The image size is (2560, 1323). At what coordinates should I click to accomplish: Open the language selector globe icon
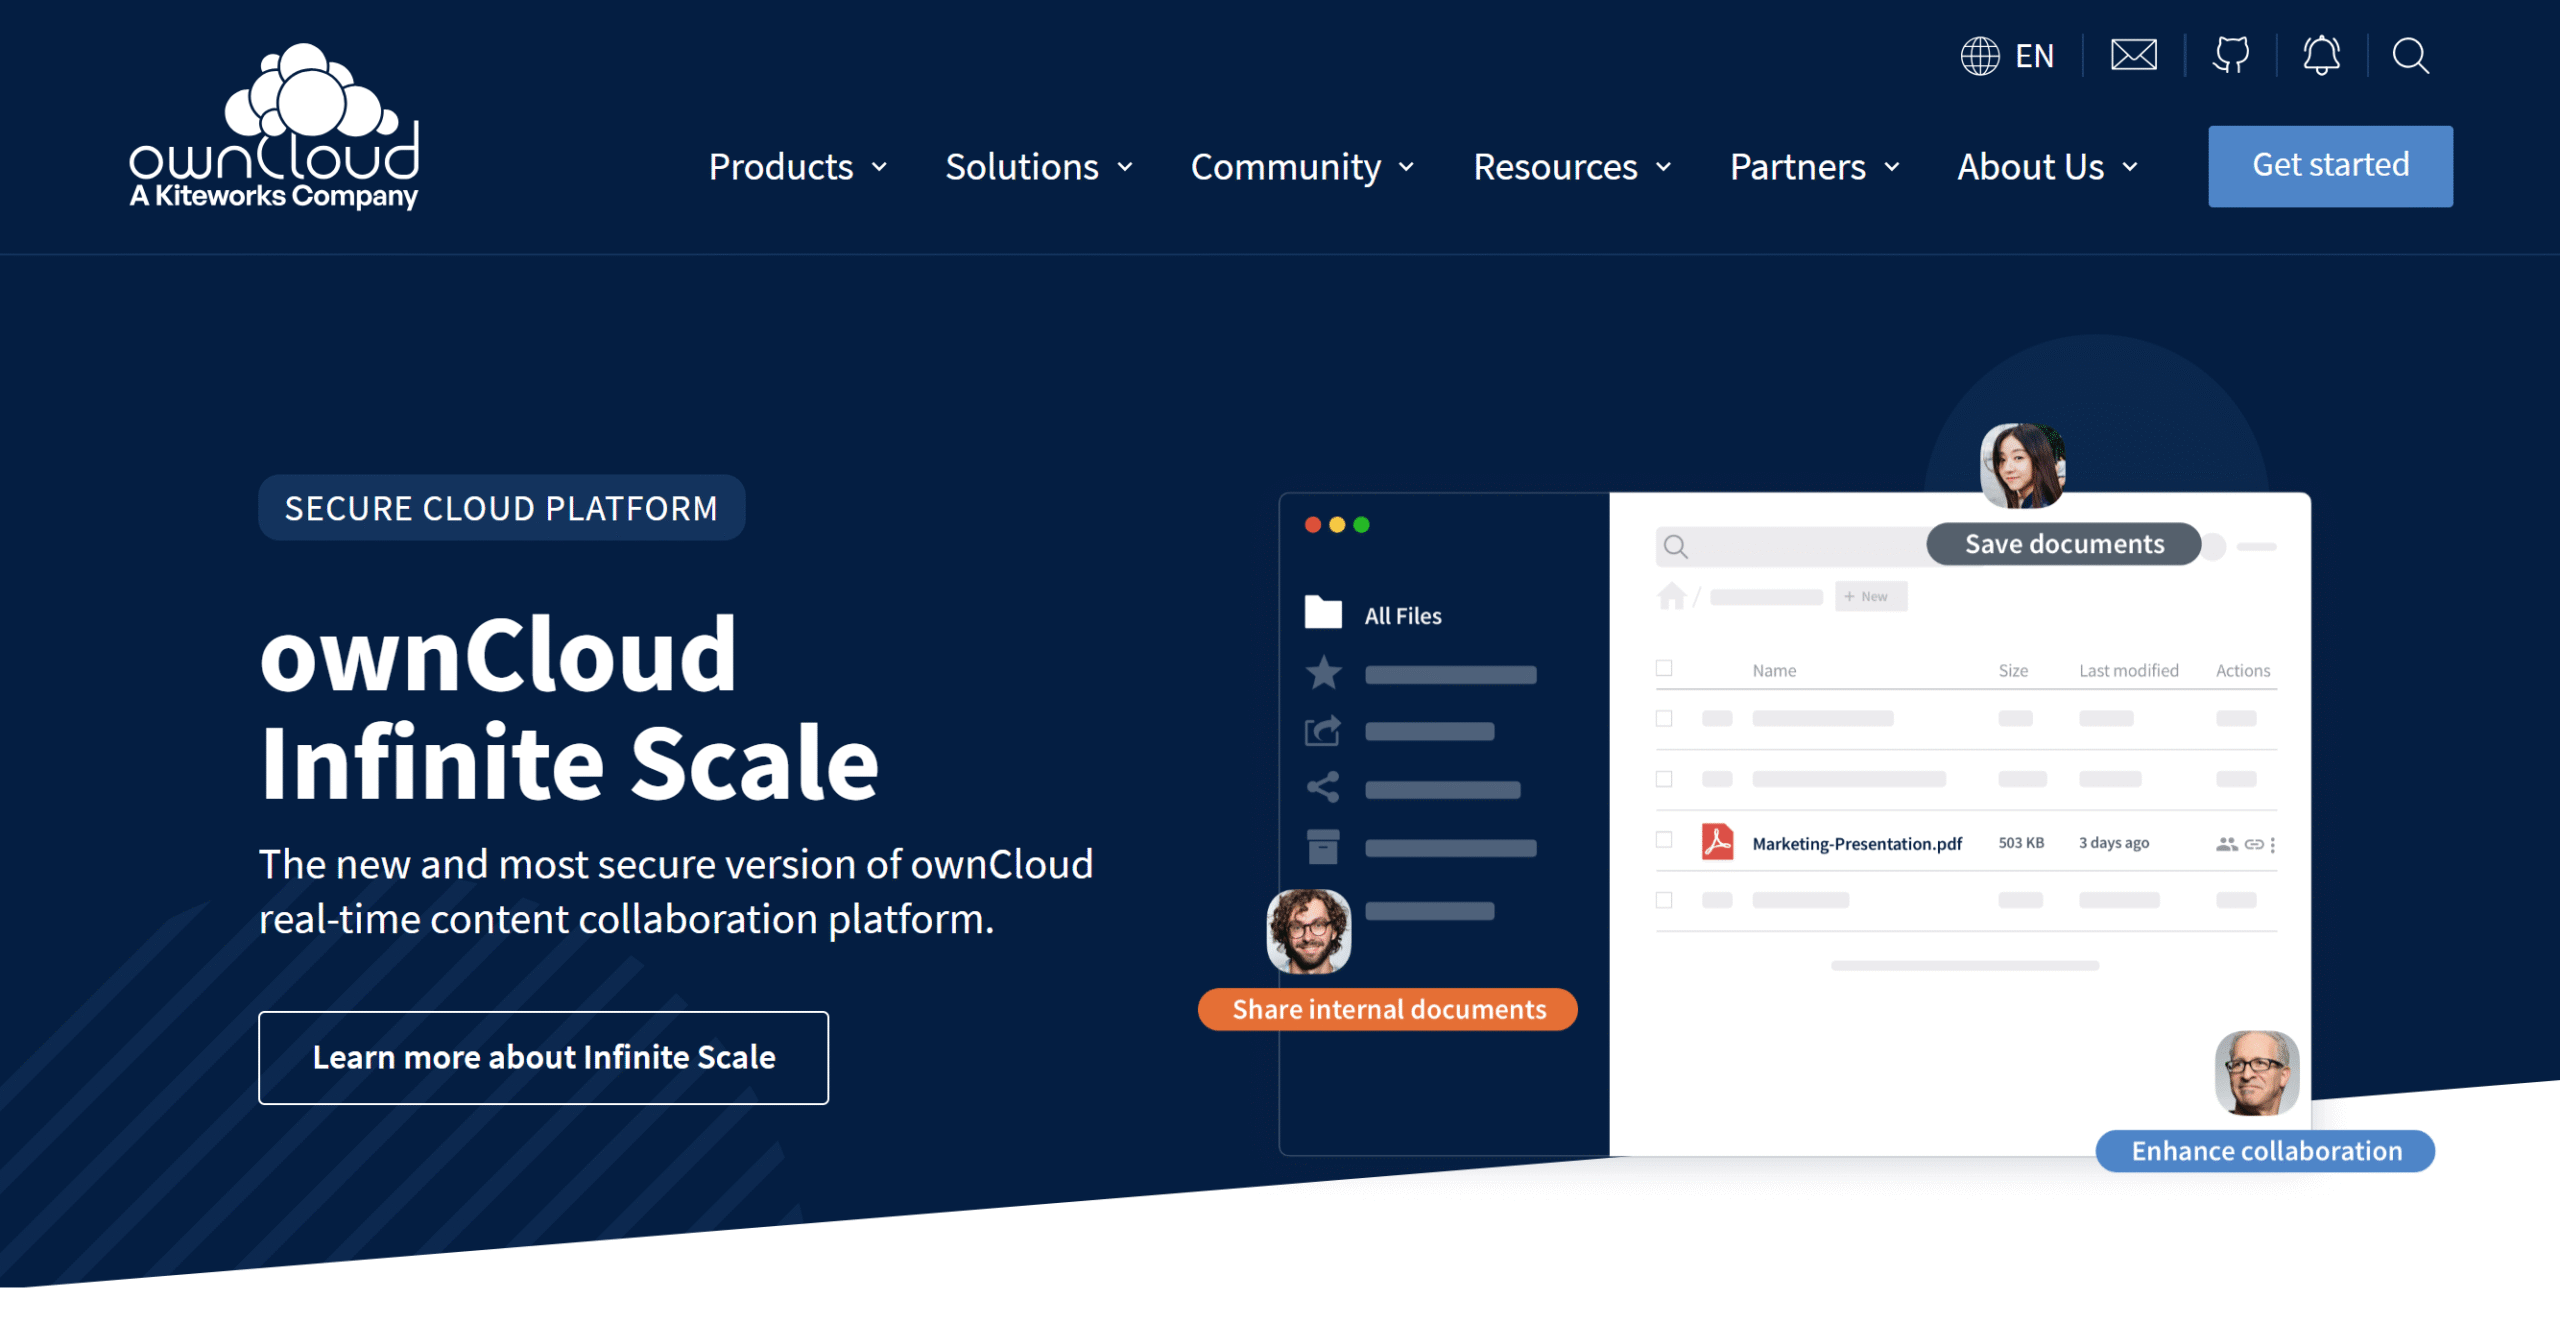point(1979,56)
